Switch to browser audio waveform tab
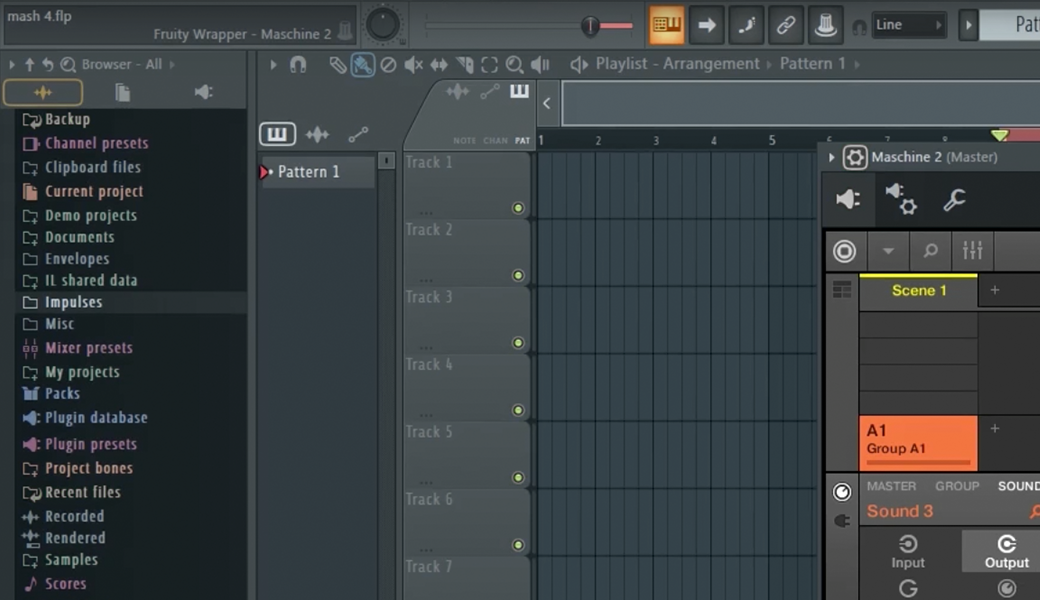The width and height of the screenshot is (1040, 600). (x=43, y=92)
